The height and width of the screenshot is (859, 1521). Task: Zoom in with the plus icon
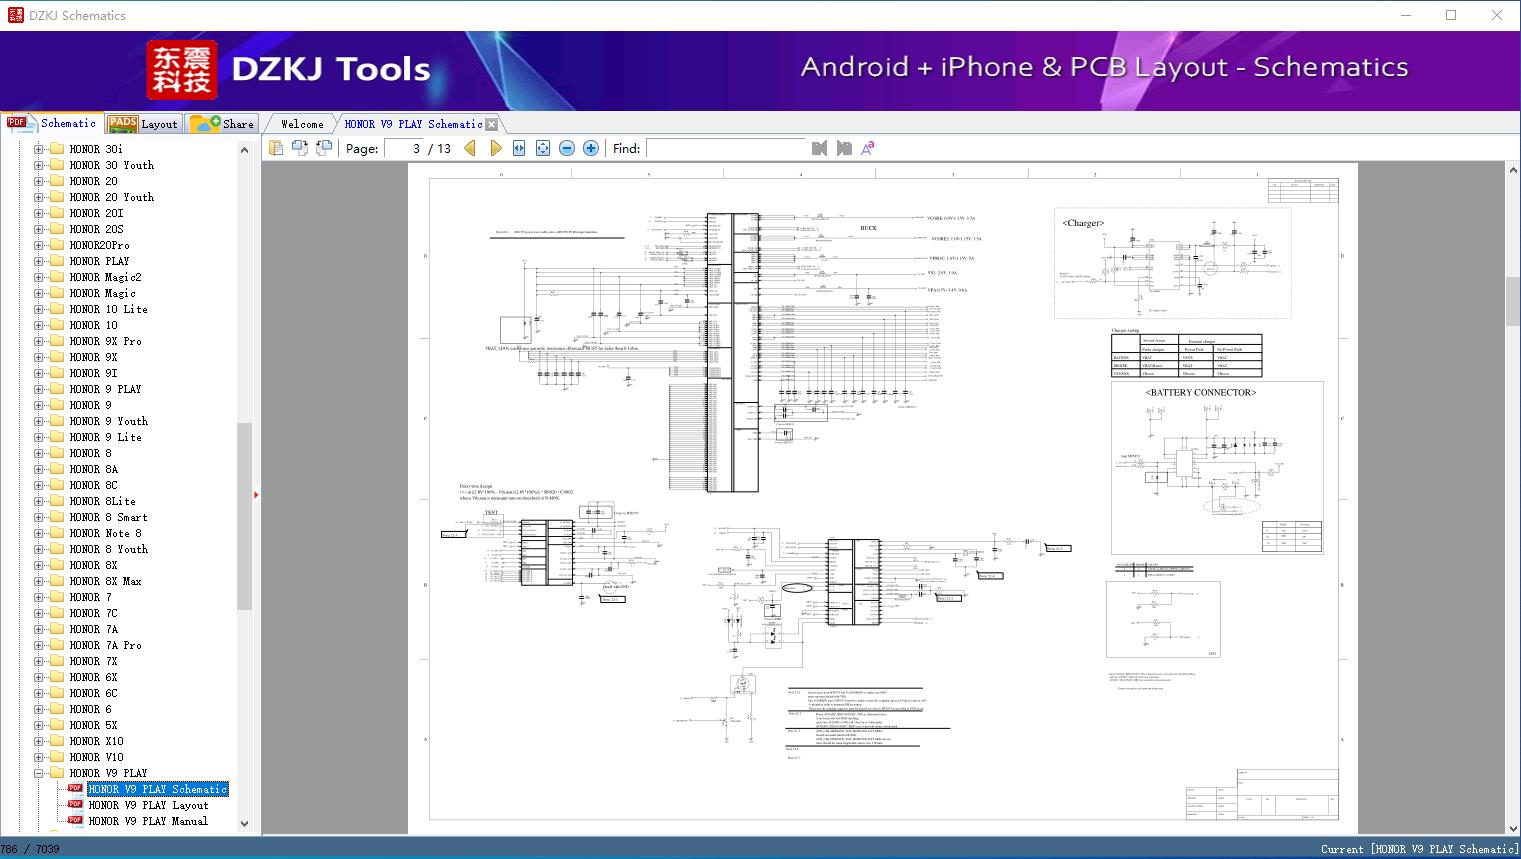pyautogui.click(x=591, y=148)
